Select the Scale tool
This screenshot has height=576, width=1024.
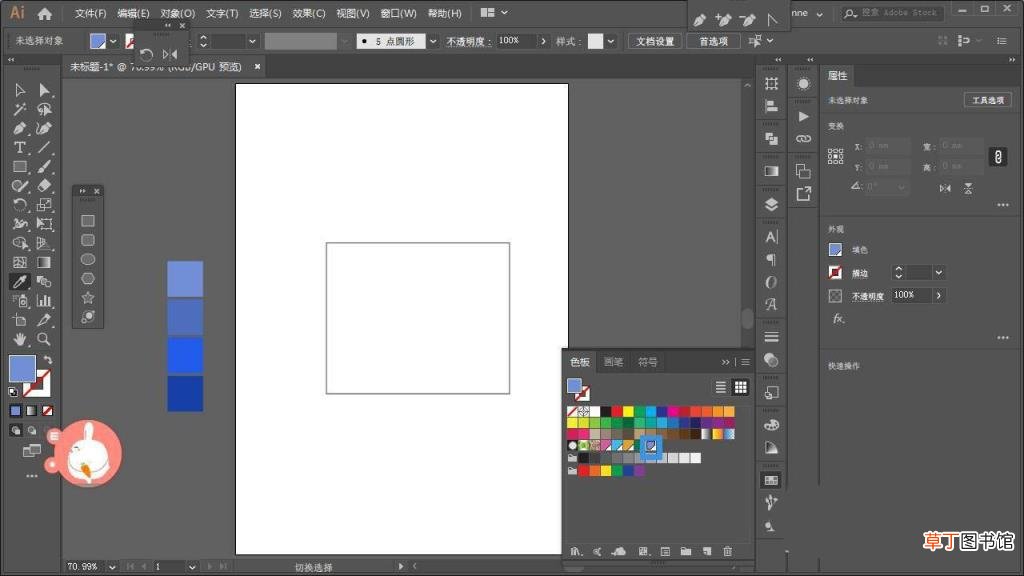point(44,205)
